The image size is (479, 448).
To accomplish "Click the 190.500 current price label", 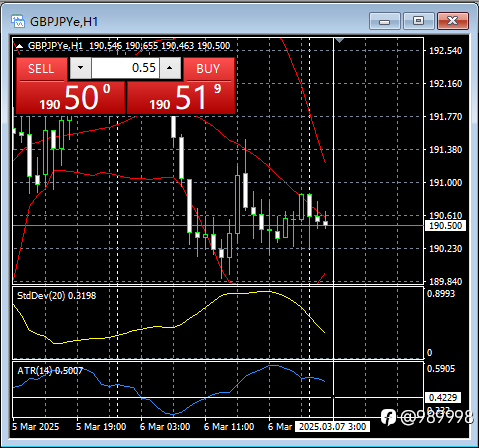I will 445,226.
